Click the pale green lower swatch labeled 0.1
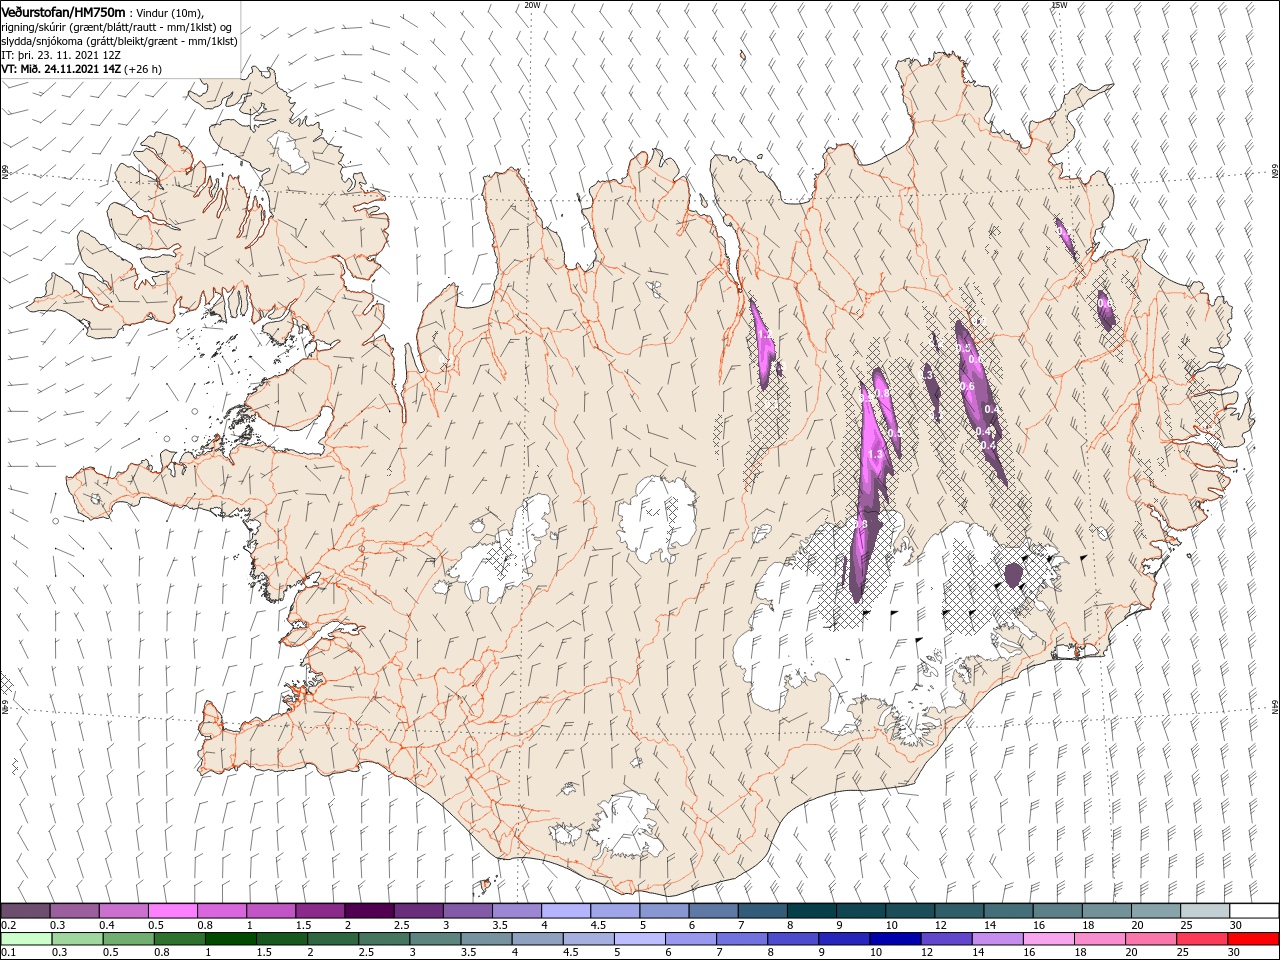 pyautogui.click(x=25, y=939)
